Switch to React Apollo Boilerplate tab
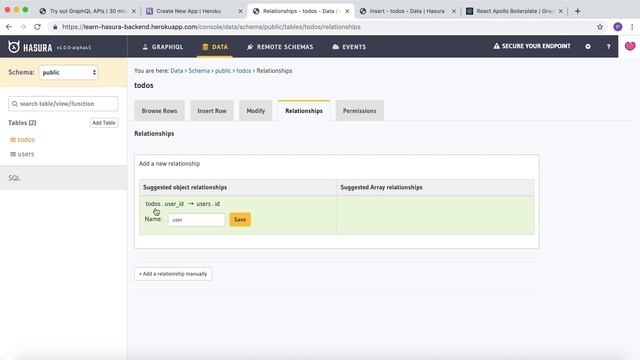This screenshot has width=640, height=360. 514,11
